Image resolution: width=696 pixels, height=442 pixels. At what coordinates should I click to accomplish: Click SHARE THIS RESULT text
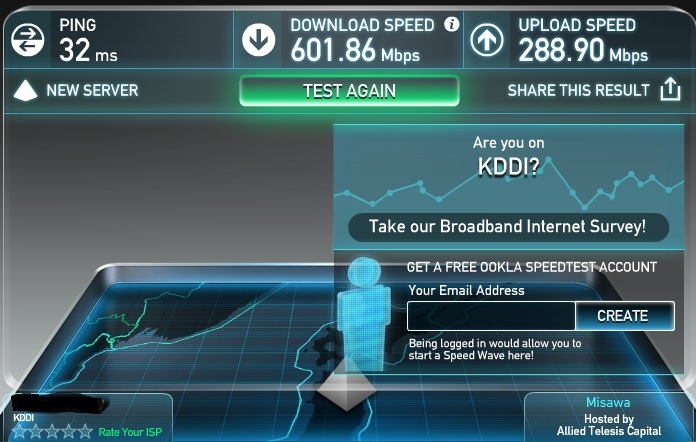click(578, 91)
